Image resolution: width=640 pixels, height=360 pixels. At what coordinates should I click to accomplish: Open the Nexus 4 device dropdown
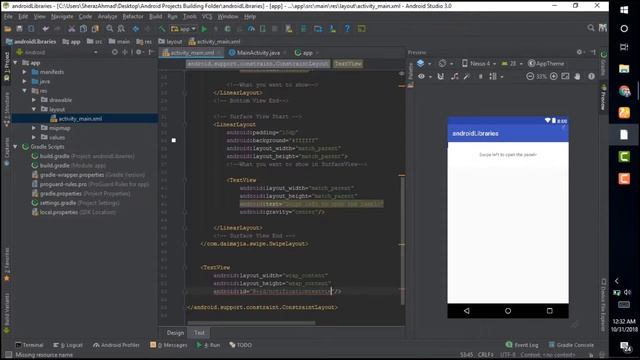[479, 64]
